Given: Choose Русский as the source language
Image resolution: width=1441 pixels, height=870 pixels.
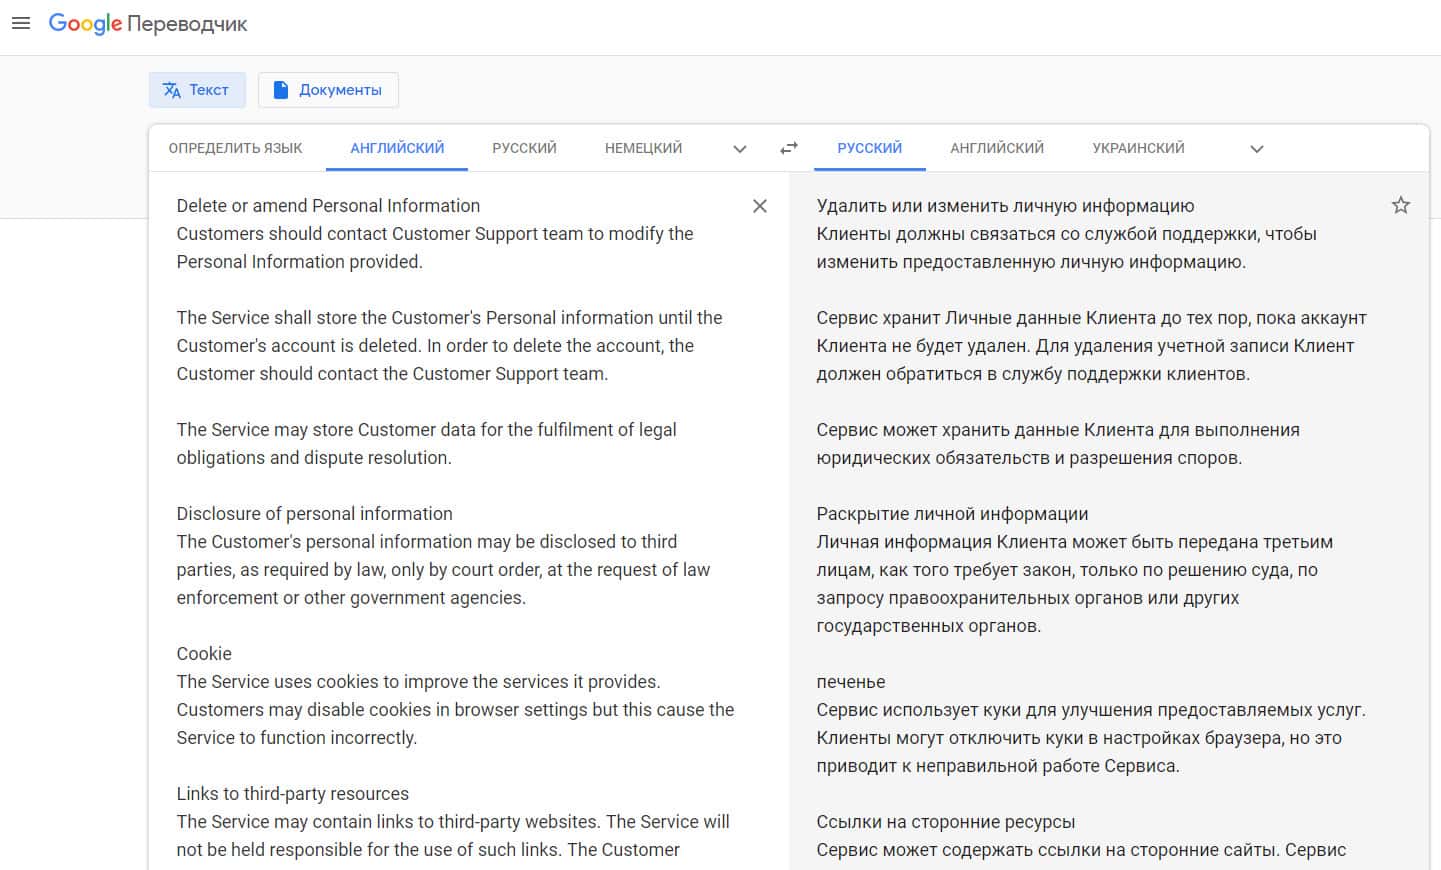Looking at the screenshot, I should 524,148.
